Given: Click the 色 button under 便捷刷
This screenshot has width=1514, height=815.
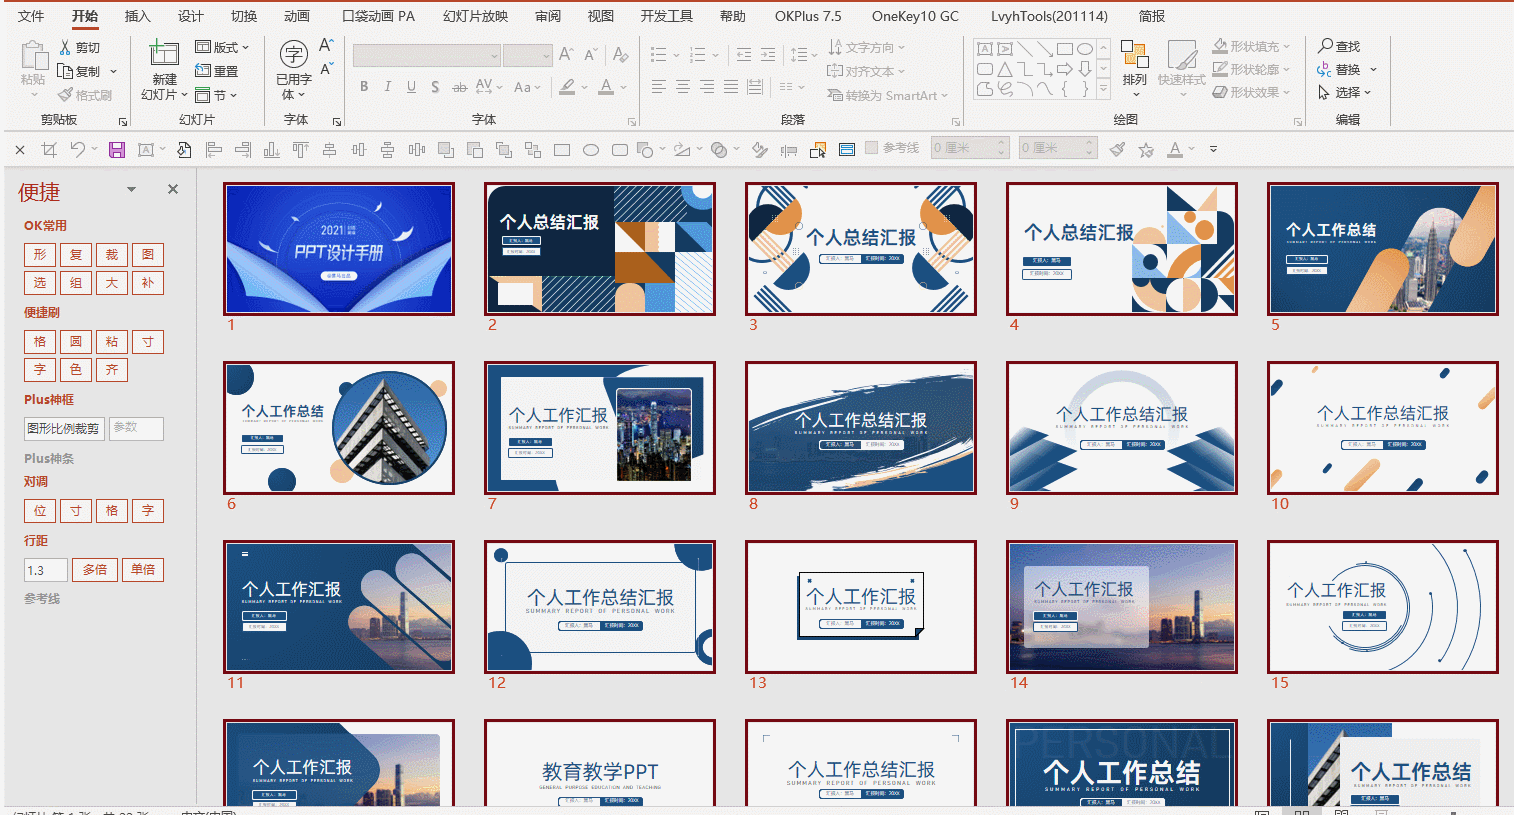Looking at the screenshot, I should pos(76,370).
